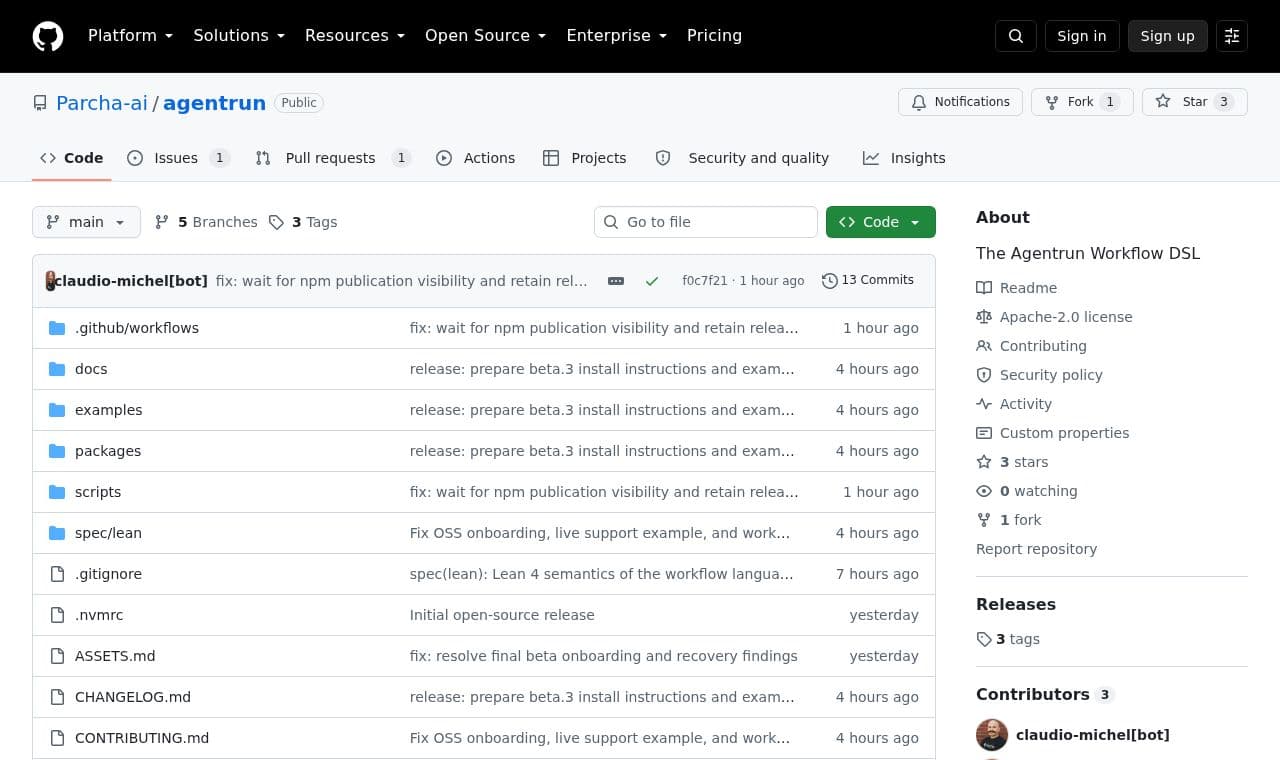Open the main branch selector dropdown
This screenshot has width=1280, height=760.
[x=86, y=222]
